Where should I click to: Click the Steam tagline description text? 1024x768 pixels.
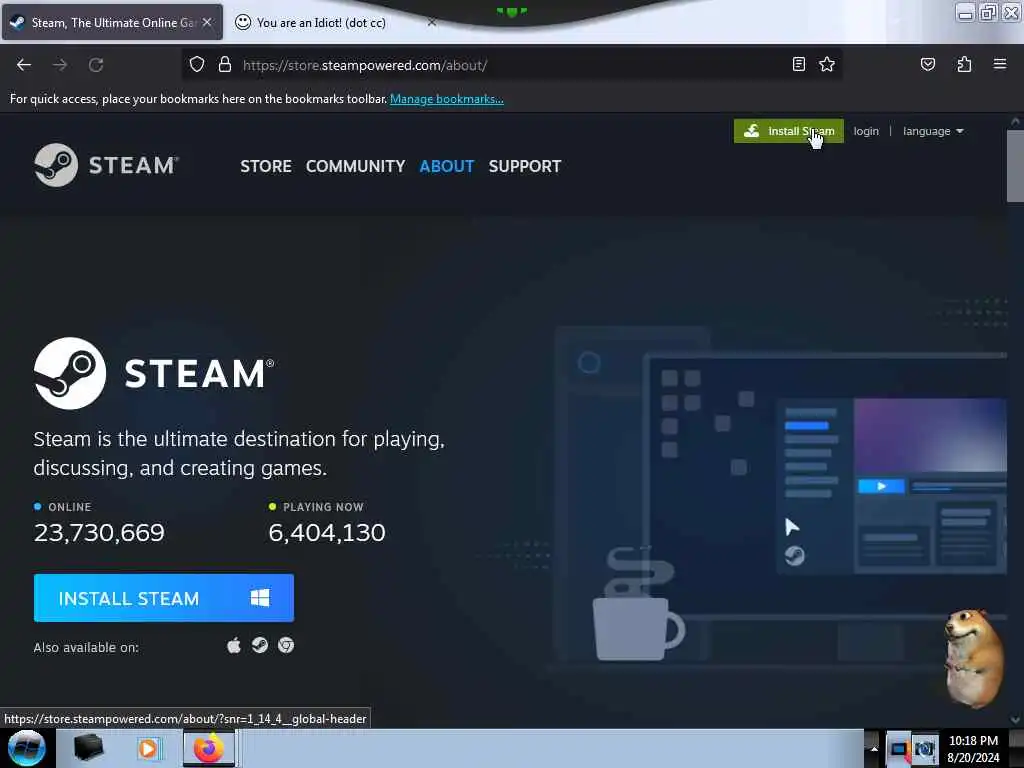[239, 453]
